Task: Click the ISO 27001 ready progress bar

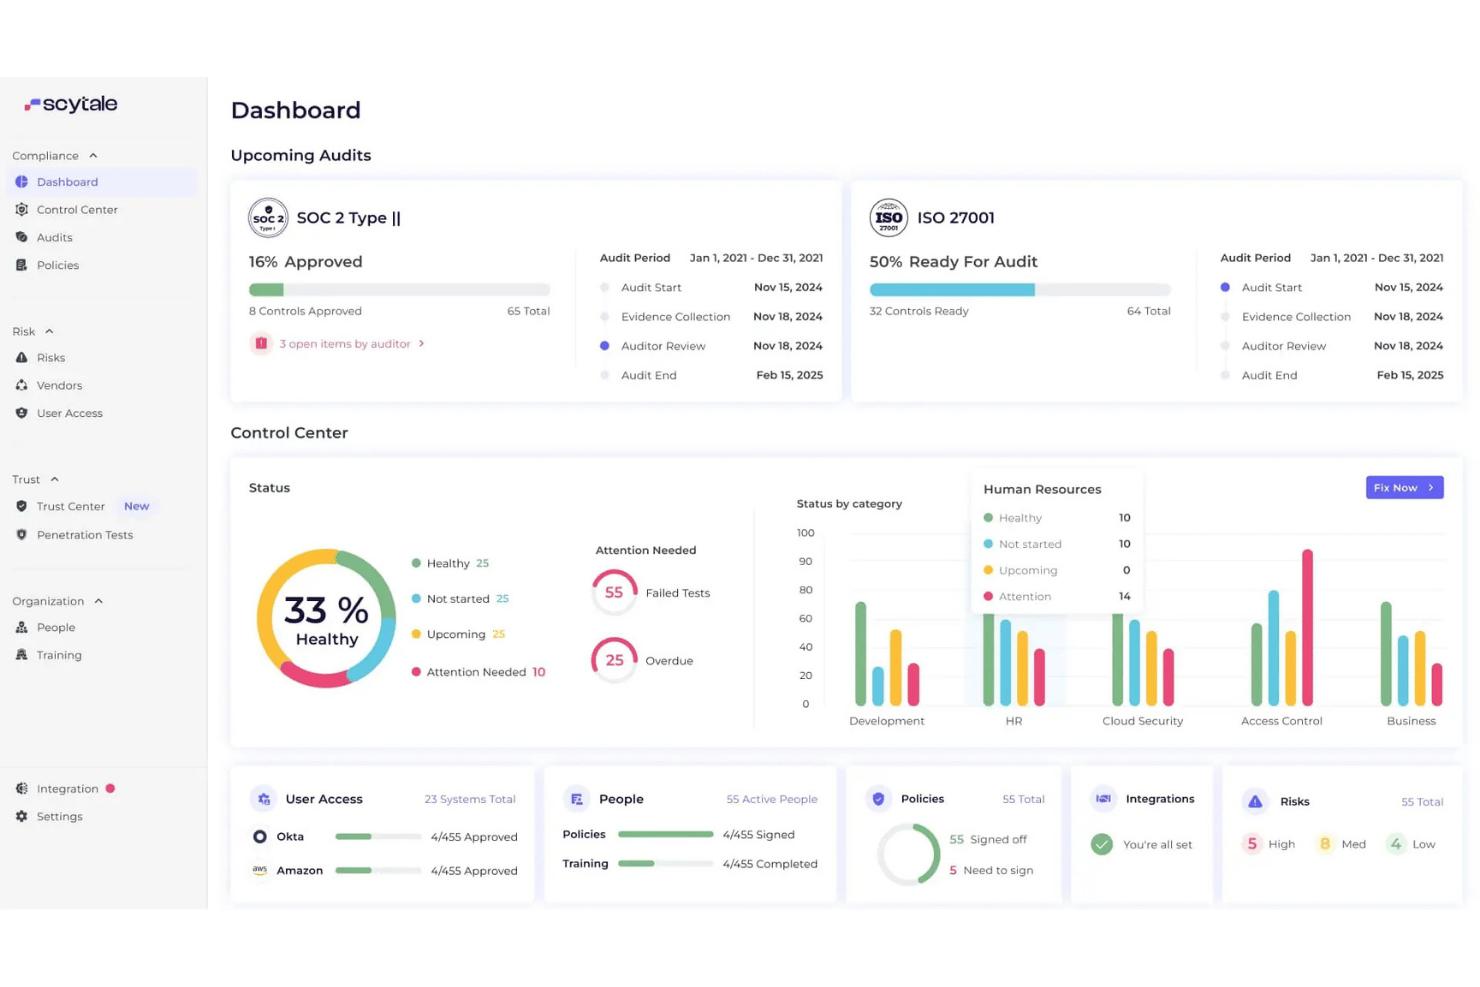Action: 1020,290
